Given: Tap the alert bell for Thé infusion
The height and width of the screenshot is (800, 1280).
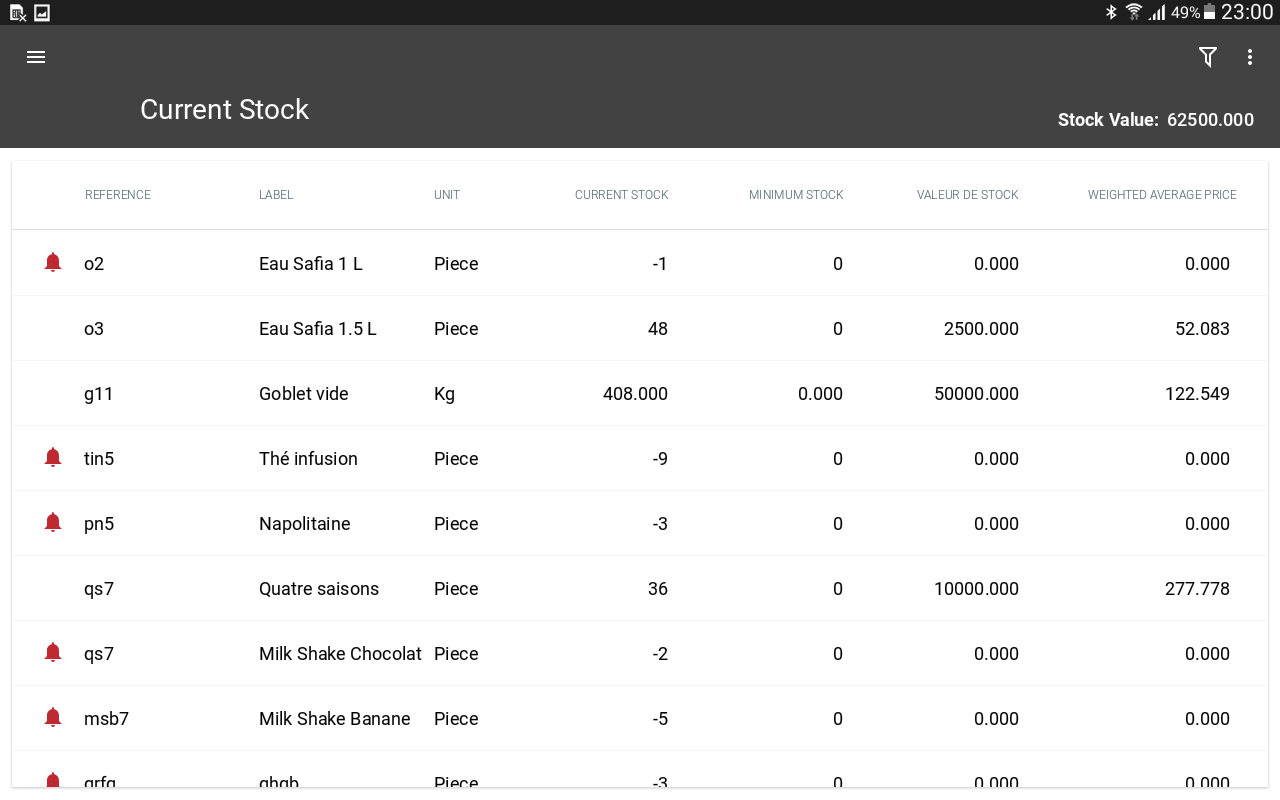Looking at the screenshot, I should (53, 458).
